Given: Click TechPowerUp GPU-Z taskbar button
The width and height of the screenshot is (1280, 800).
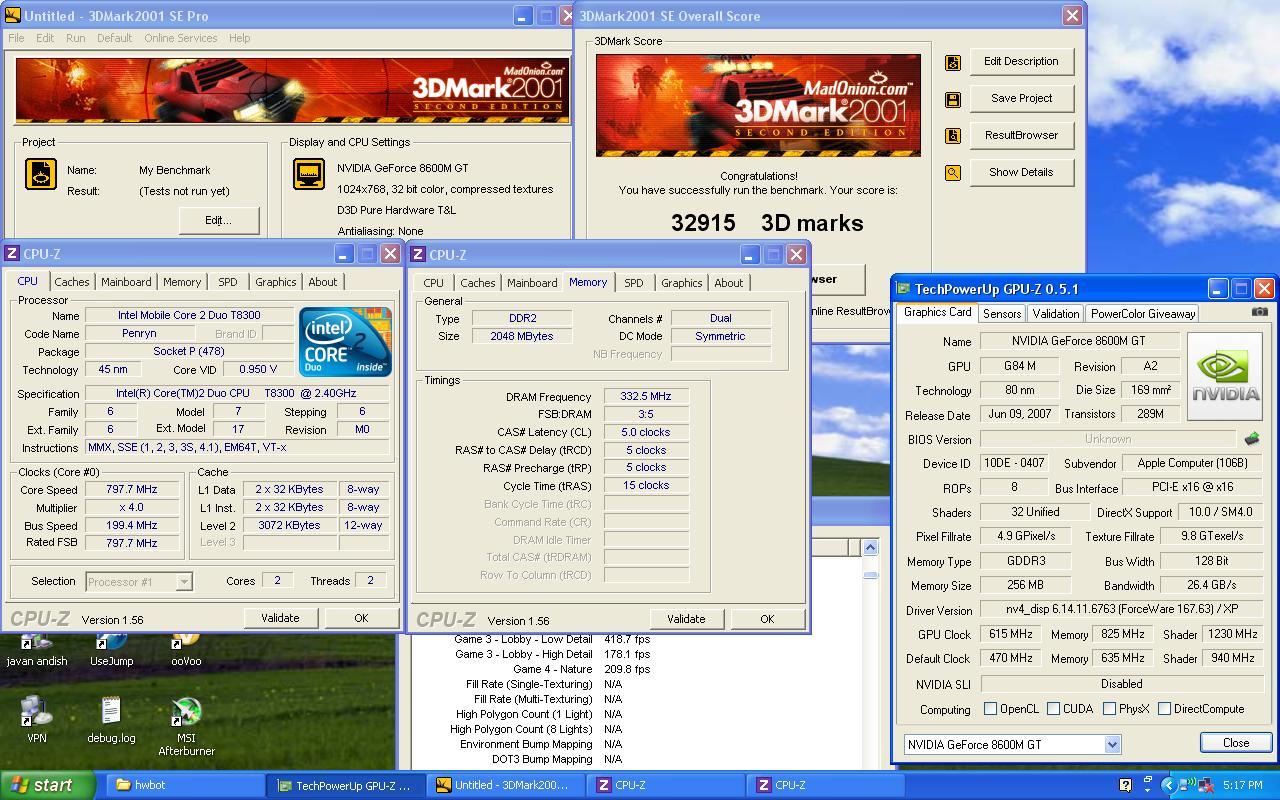Looking at the screenshot, I should coord(346,785).
